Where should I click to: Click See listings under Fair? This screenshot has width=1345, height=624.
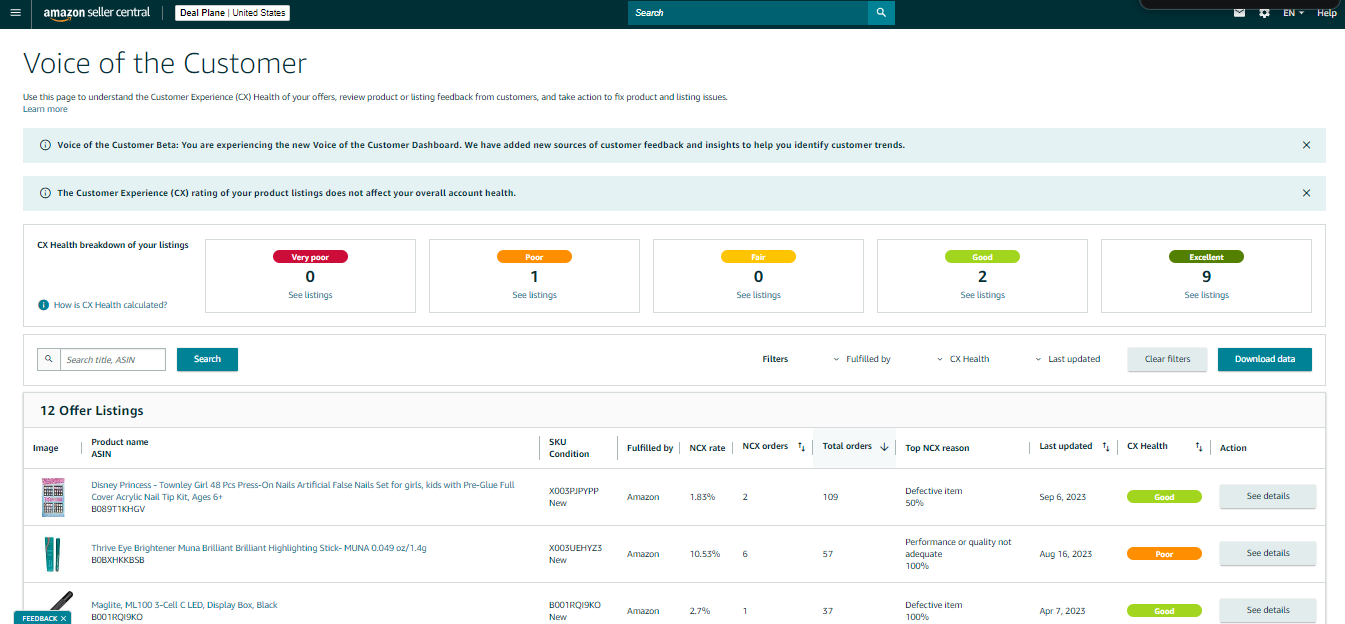pos(758,295)
